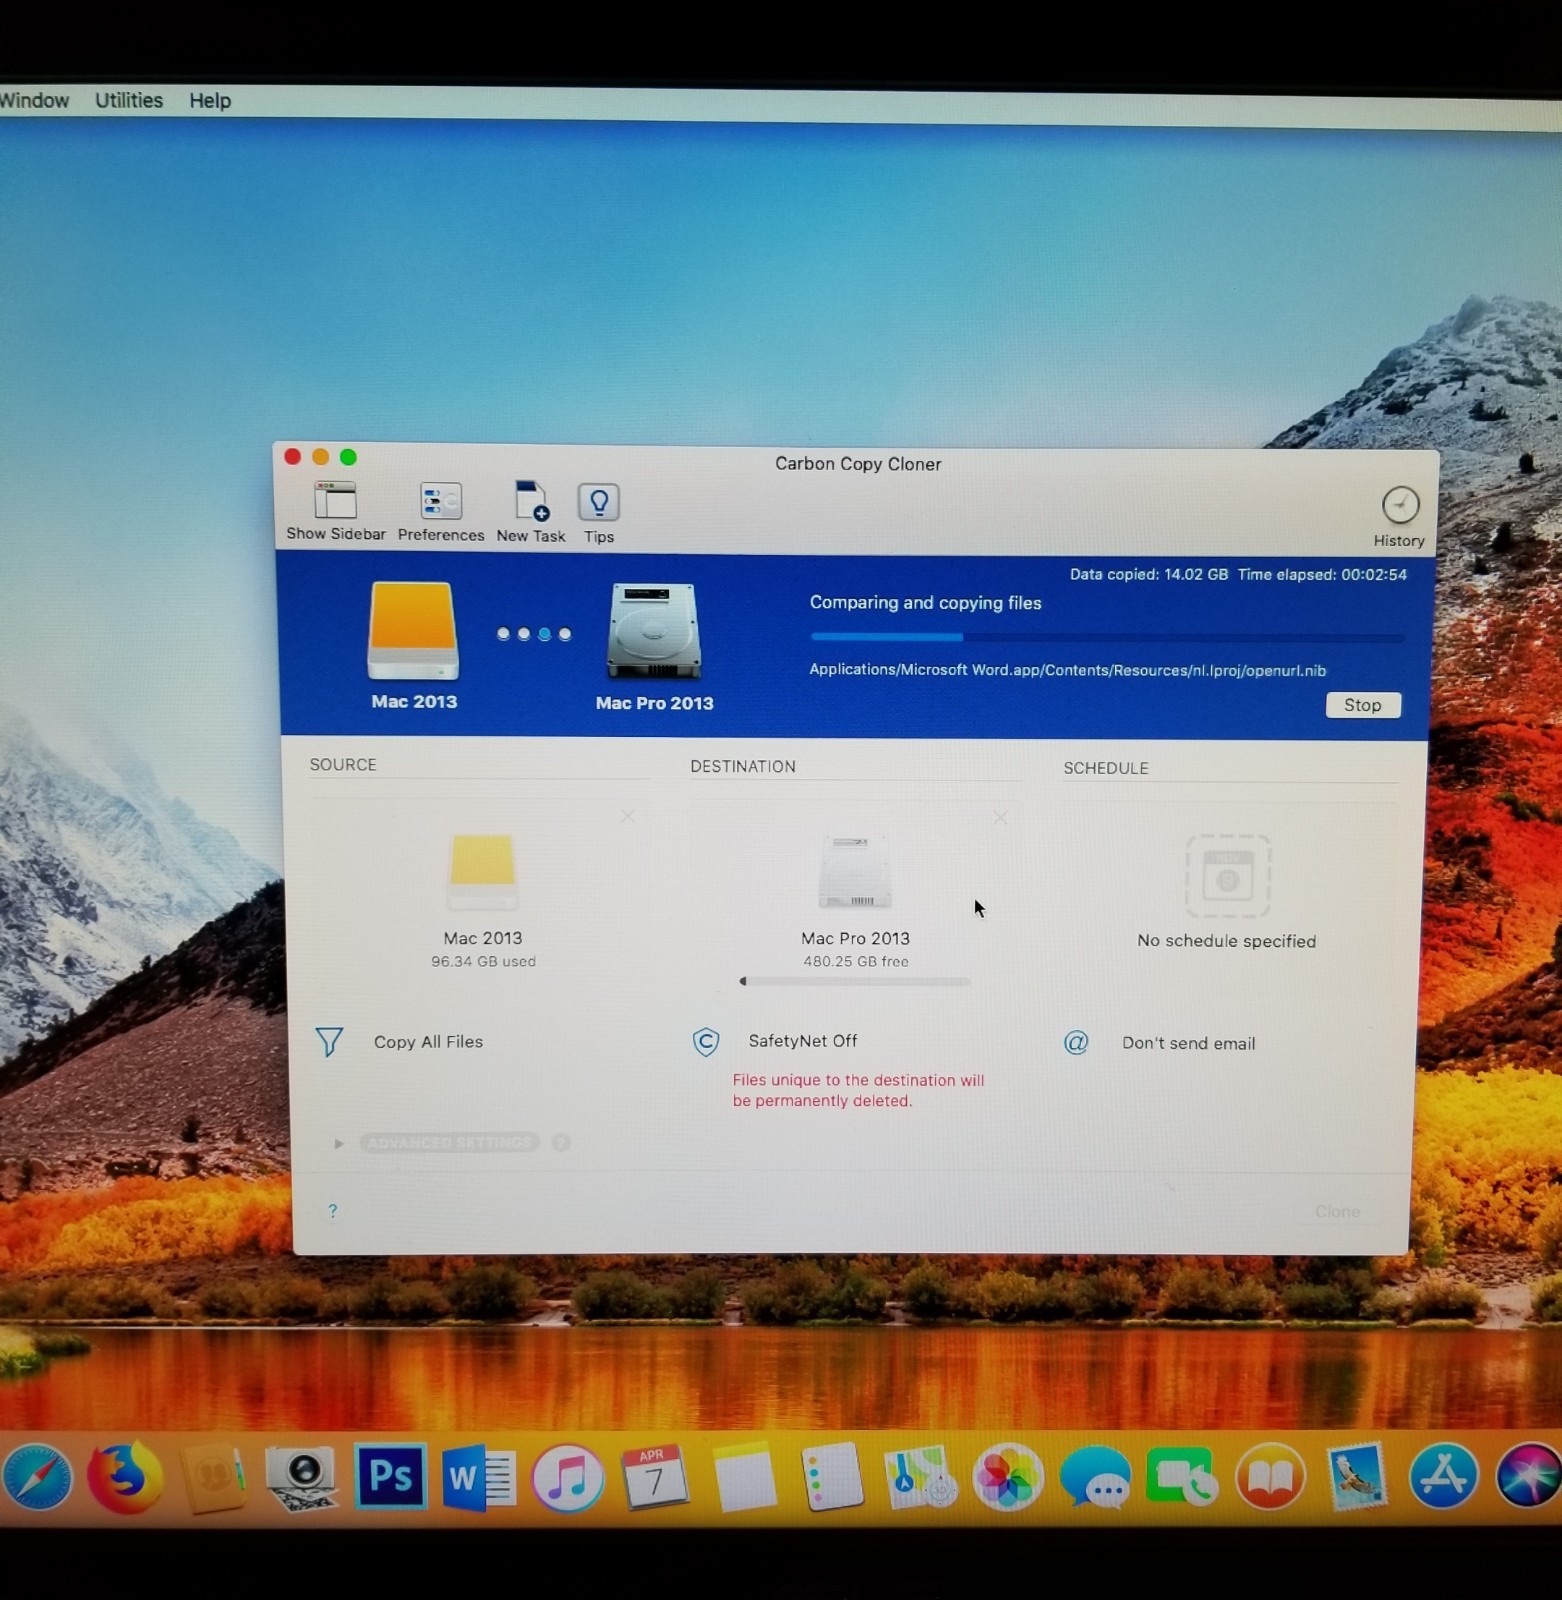Open Safari from the Dock
Viewport: 1562px width, 1600px height.
point(37,1477)
